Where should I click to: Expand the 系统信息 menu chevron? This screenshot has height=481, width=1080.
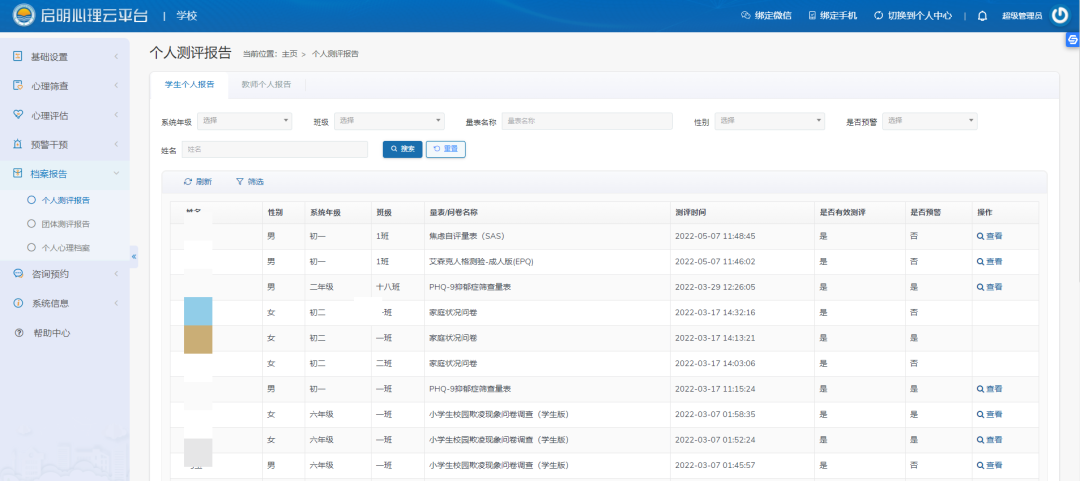click(x=116, y=303)
